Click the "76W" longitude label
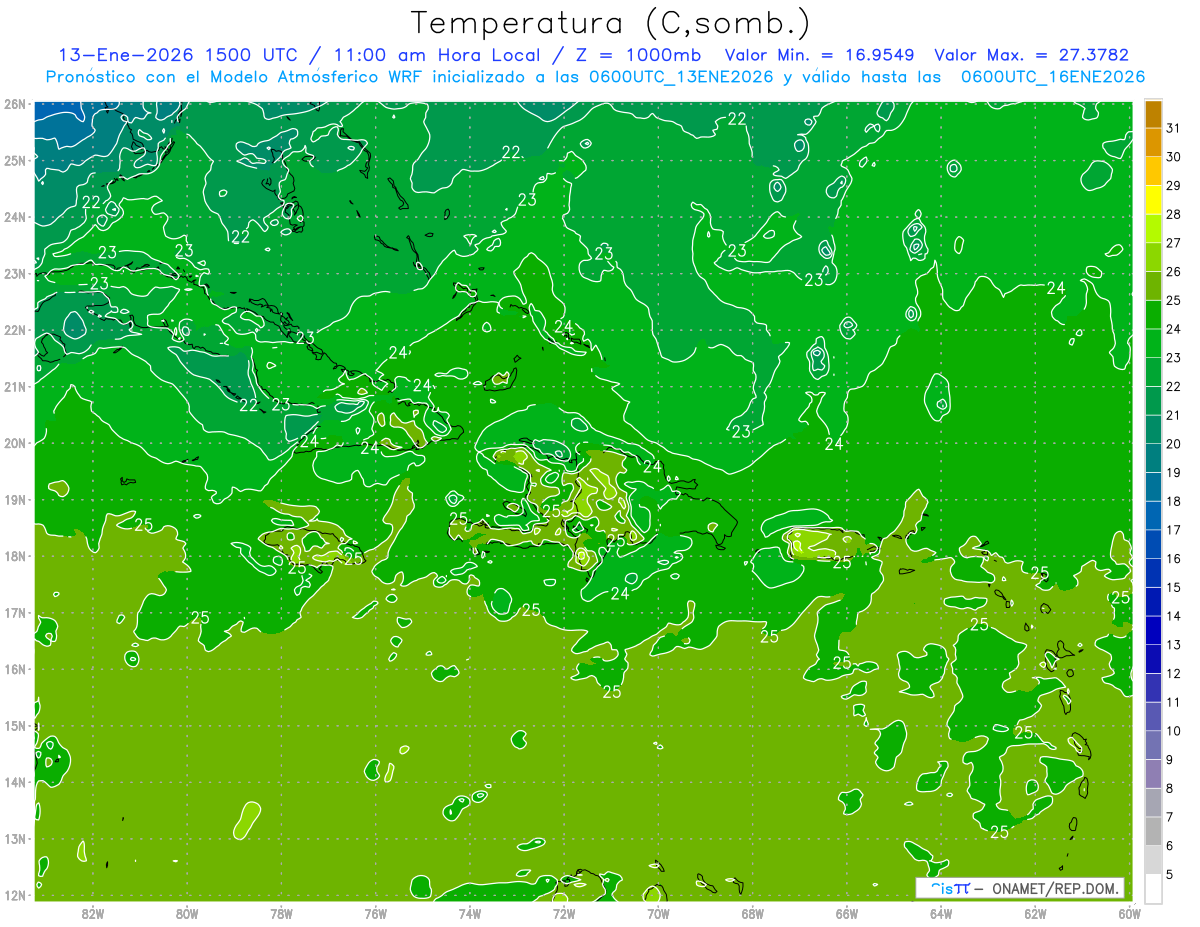The image size is (1200, 927). 375,912
